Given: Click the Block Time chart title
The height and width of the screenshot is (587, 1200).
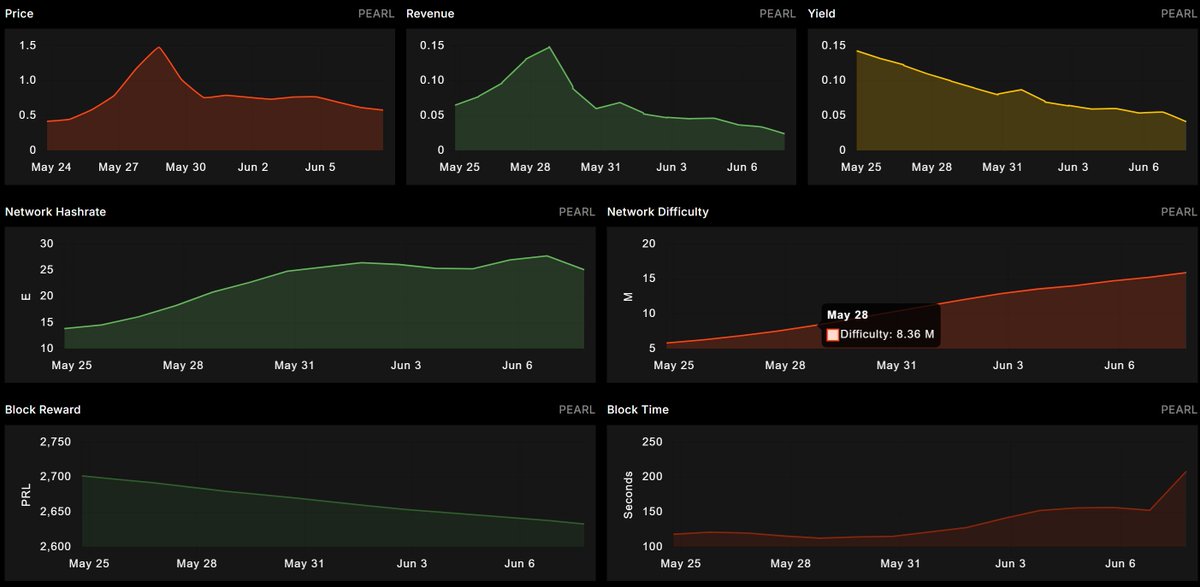Looking at the screenshot, I should (x=638, y=410).
